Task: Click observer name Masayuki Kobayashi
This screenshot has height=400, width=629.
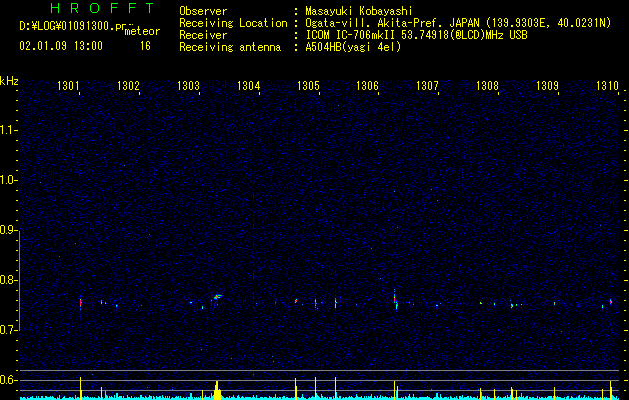Action: [x=359, y=11]
